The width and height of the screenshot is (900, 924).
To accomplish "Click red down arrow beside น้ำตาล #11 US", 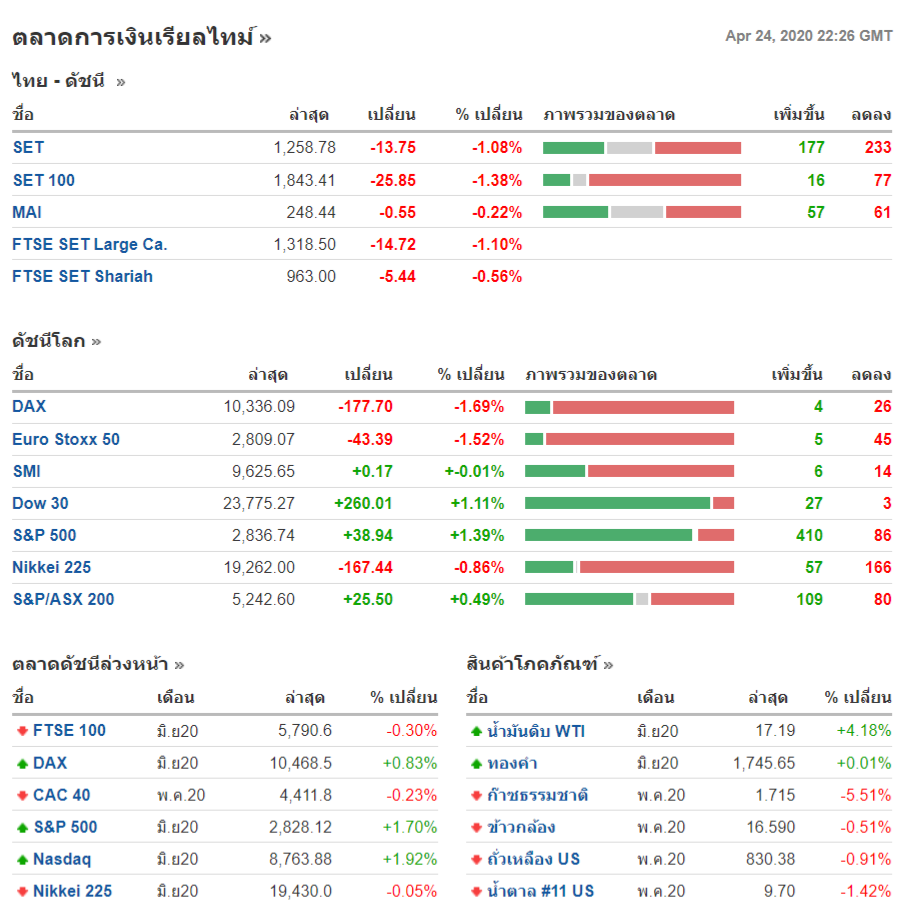I will pyautogui.click(x=476, y=891).
